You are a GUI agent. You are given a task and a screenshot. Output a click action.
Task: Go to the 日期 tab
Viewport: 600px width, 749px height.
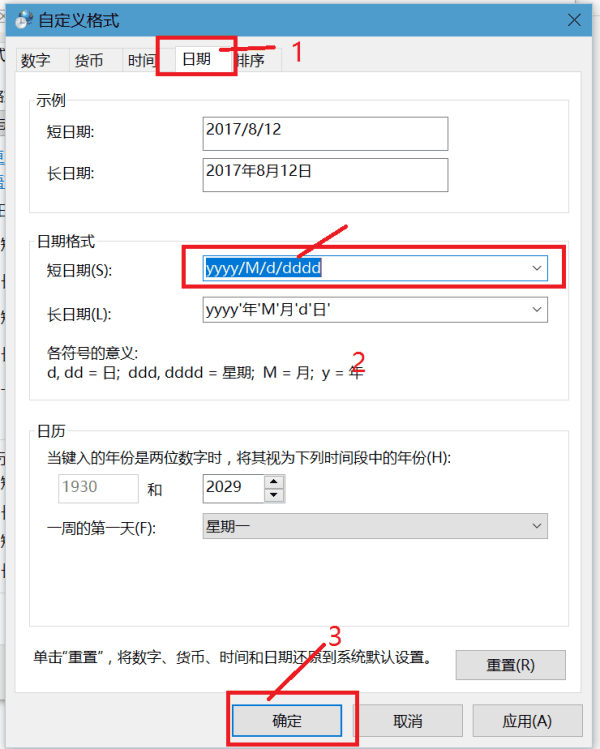point(196,60)
